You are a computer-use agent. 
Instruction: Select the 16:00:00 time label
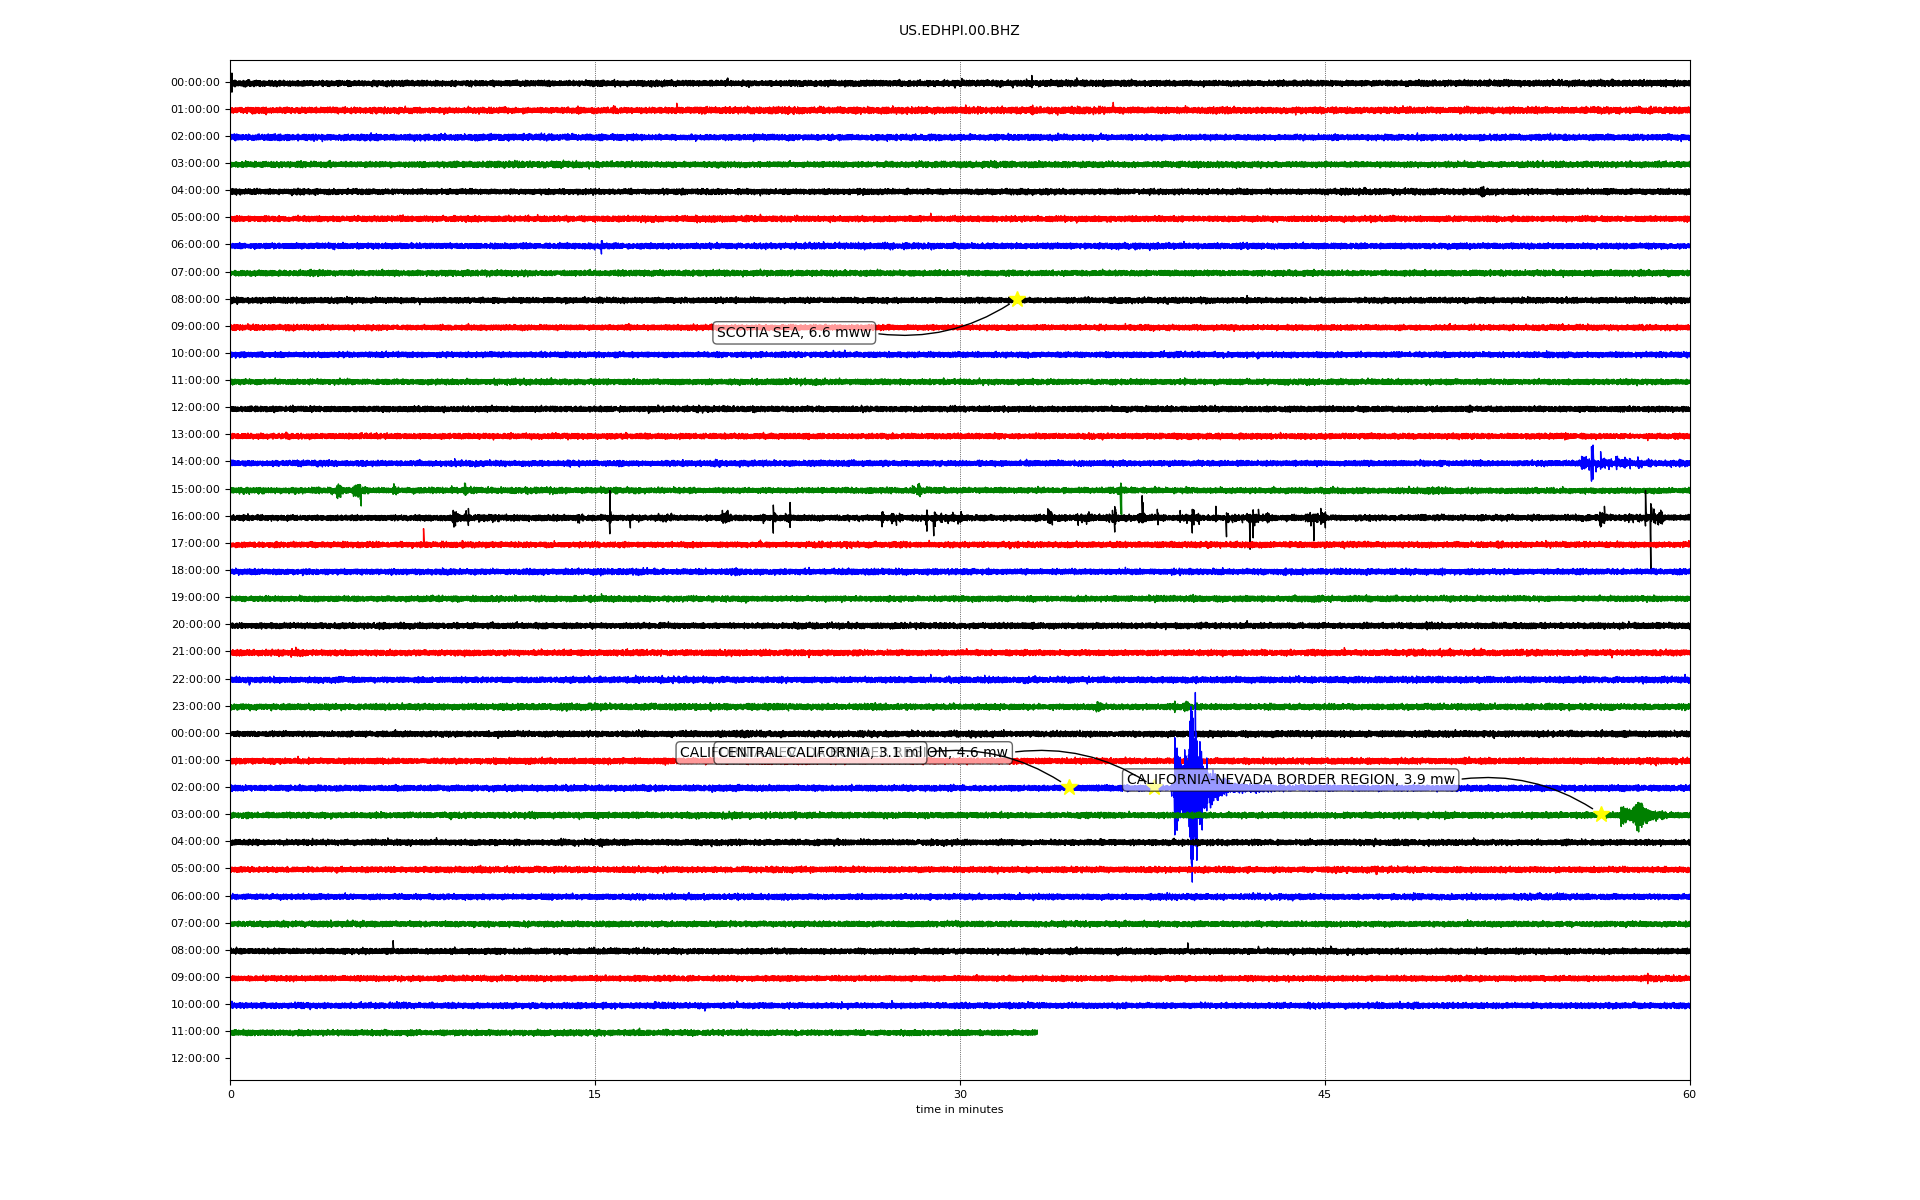pos(195,517)
